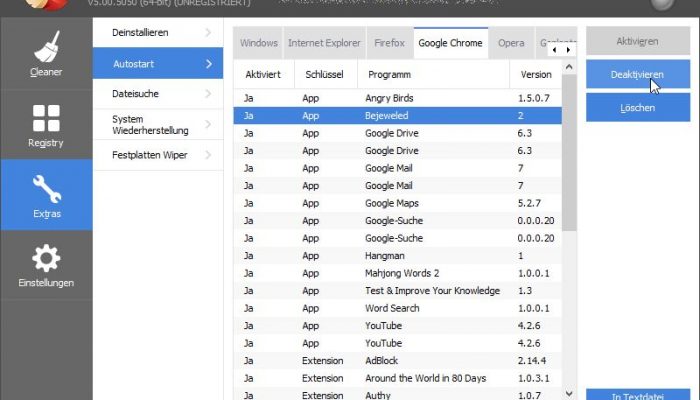Image resolution: width=700 pixels, height=400 pixels.
Task: Click the vertical scrollbar thumb
Action: pyautogui.click(x=569, y=153)
